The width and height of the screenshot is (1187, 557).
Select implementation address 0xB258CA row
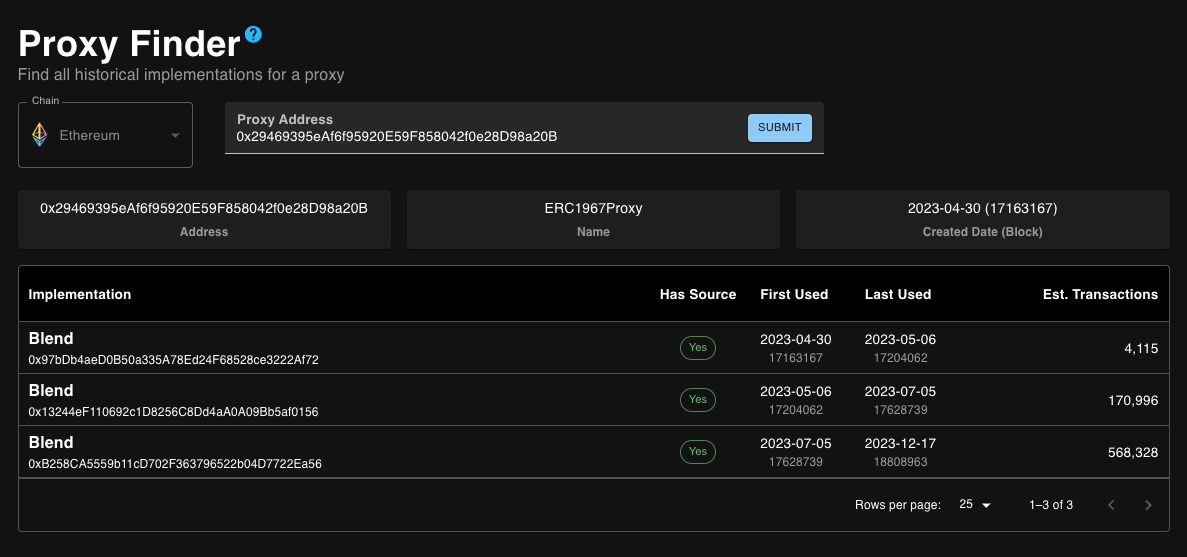[x=175, y=464]
